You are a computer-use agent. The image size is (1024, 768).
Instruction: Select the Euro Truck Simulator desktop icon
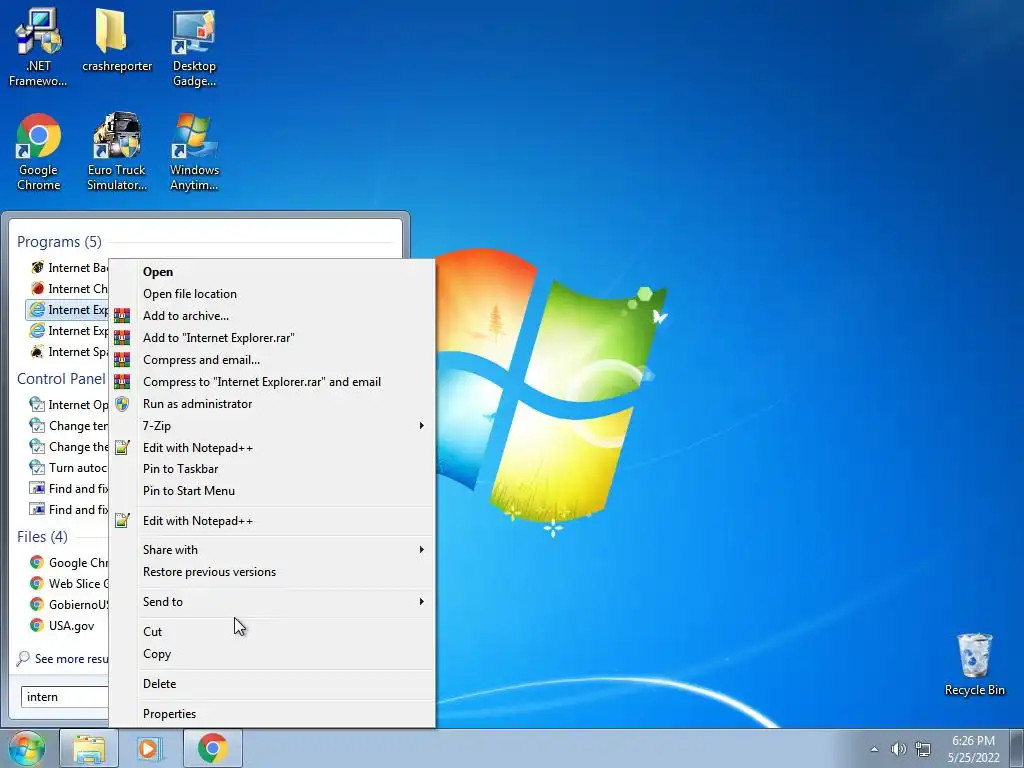coord(117,152)
